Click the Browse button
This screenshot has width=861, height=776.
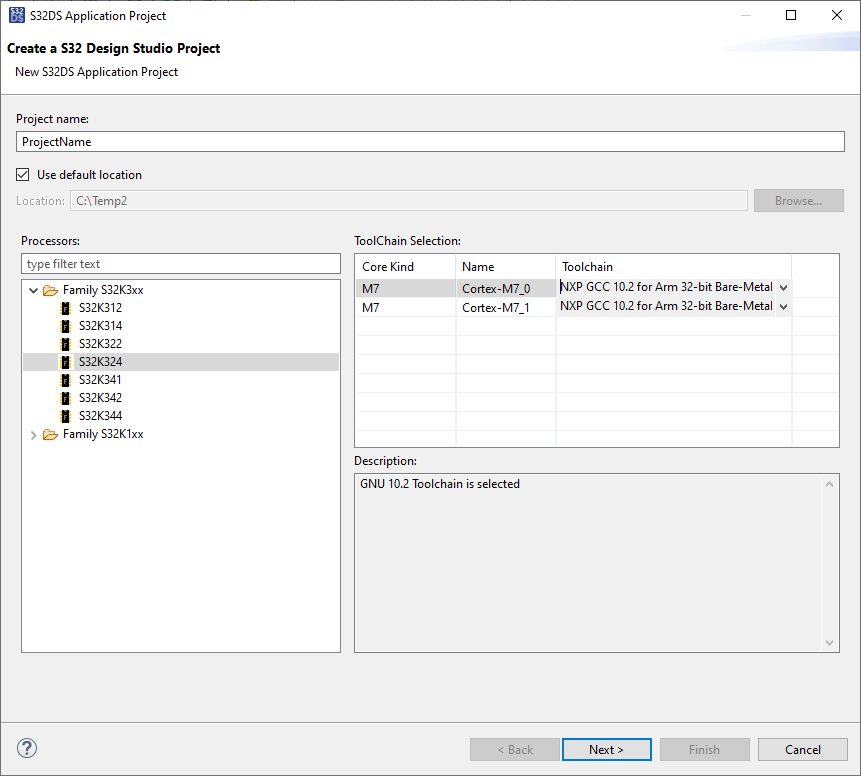(x=798, y=201)
